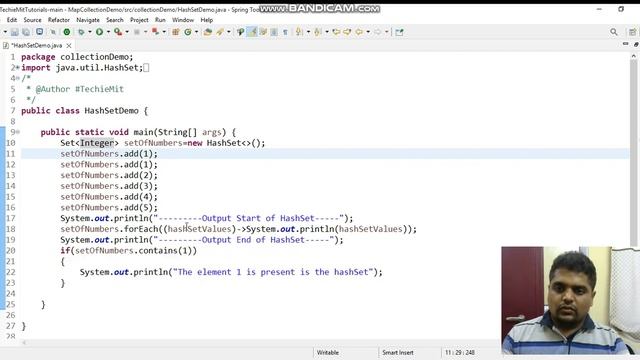Open the Run menu
This screenshot has height=360, width=640.
pyautogui.click(x=160, y=20)
